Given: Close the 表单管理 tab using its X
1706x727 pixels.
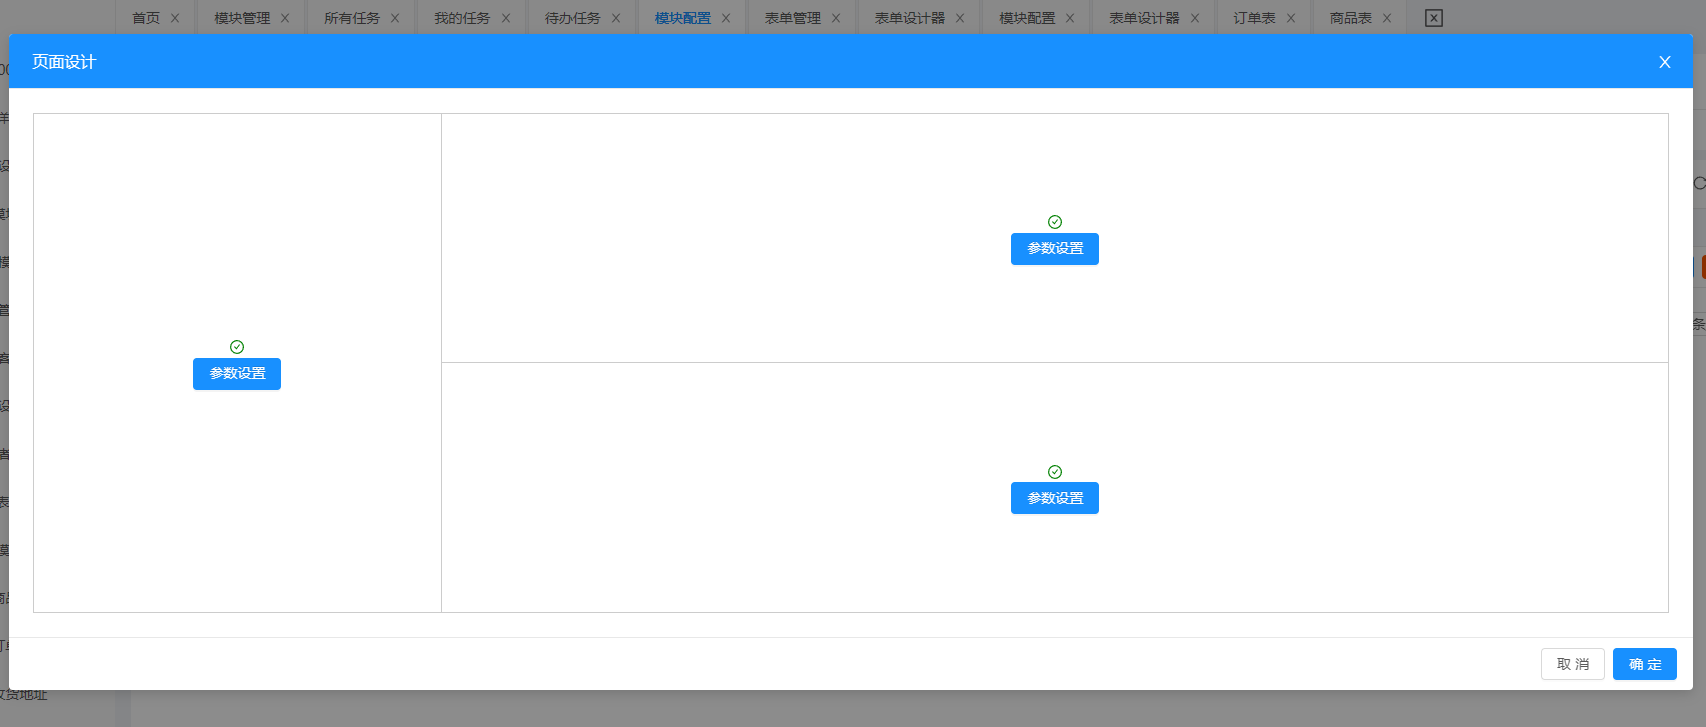Looking at the screenshot, I should coord(836,18).
